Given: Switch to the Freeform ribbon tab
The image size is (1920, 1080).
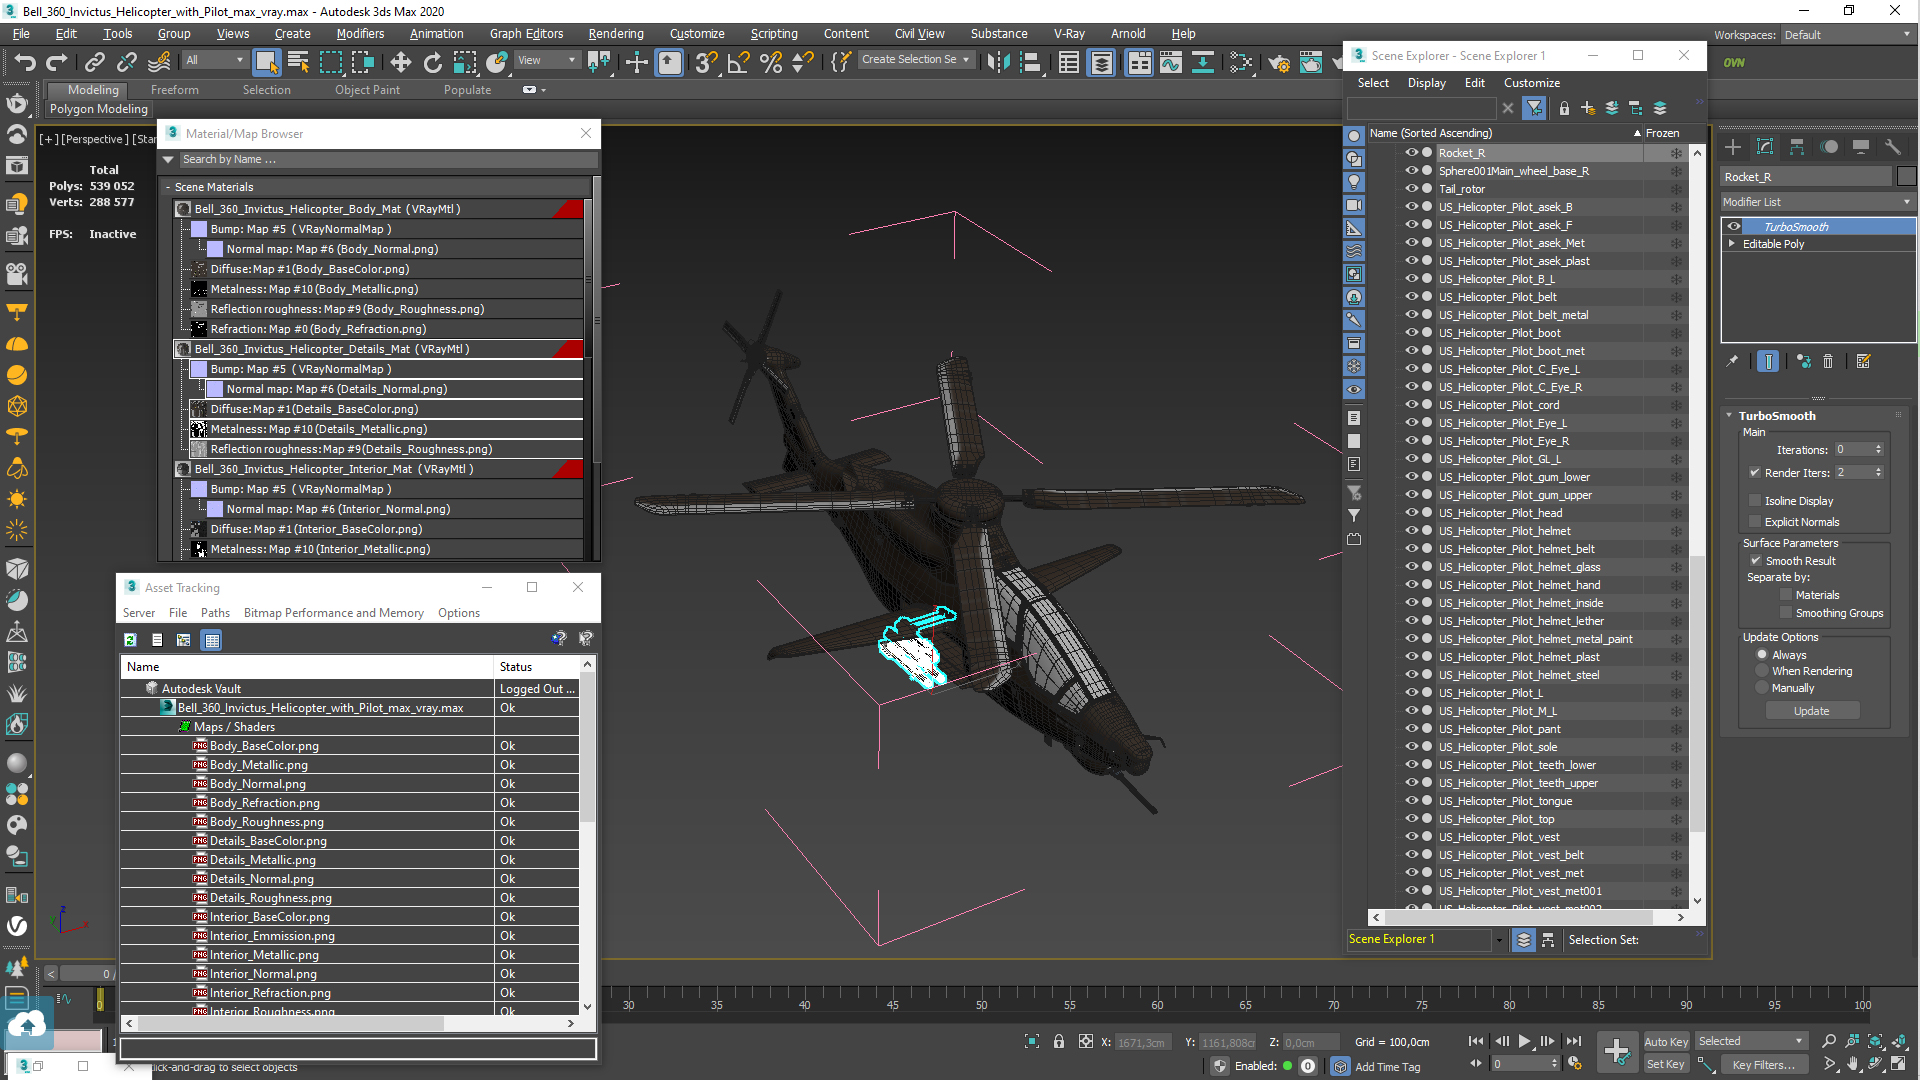Looking at the screenshot, I should pos(175,90).
